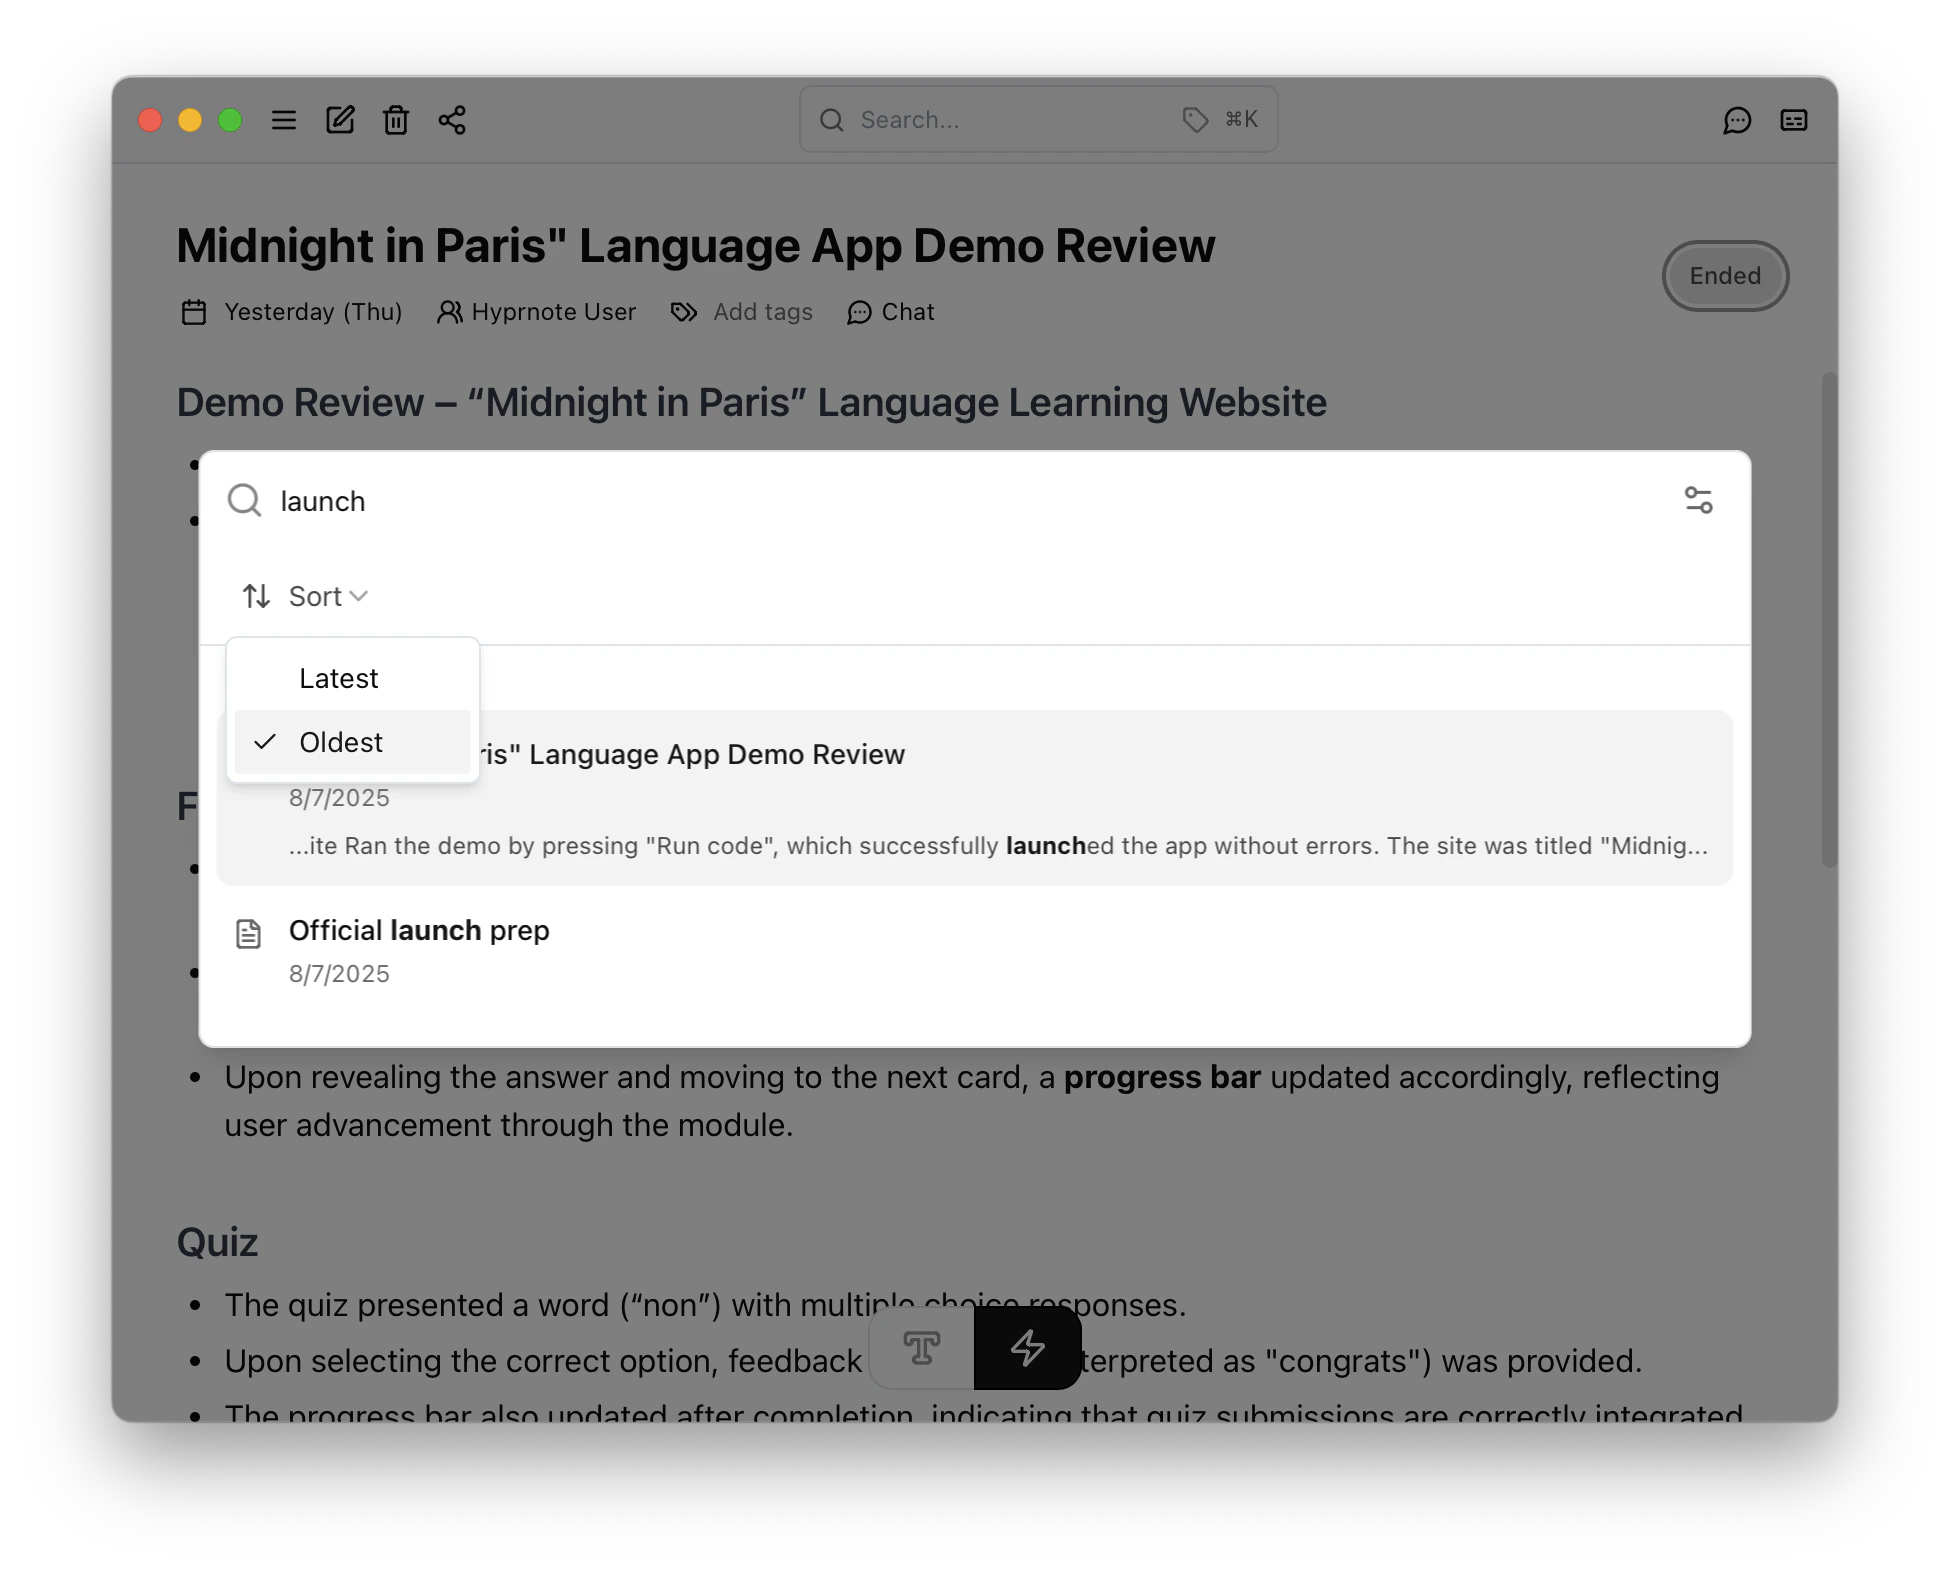Choose Latest in the sort menu

(339, 678)
